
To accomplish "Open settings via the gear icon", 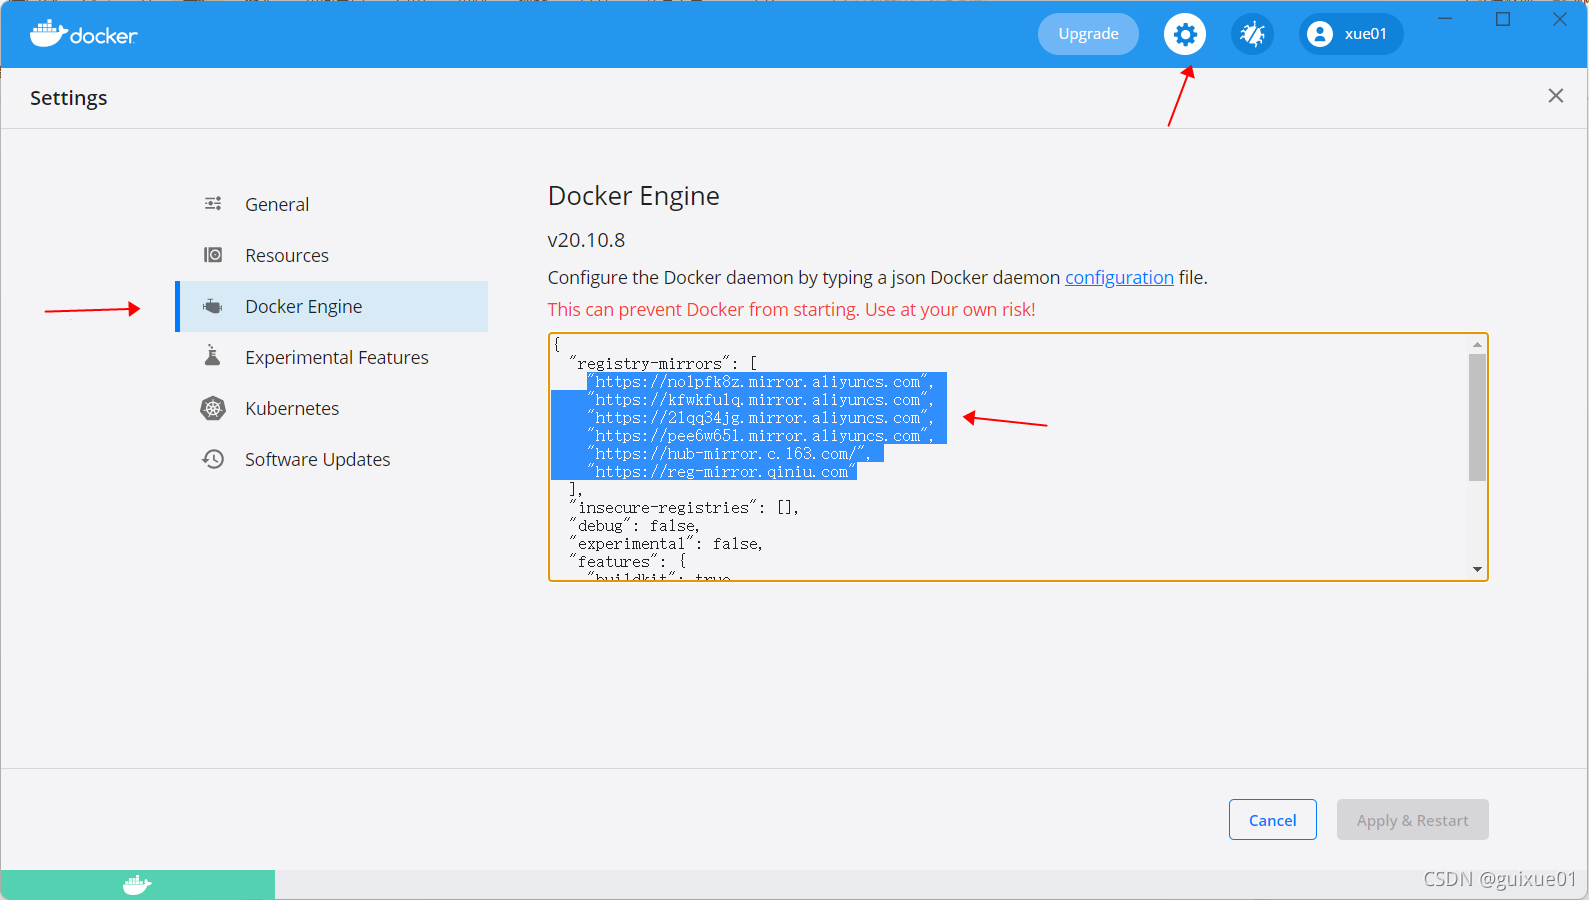I will coord(1185,35).
